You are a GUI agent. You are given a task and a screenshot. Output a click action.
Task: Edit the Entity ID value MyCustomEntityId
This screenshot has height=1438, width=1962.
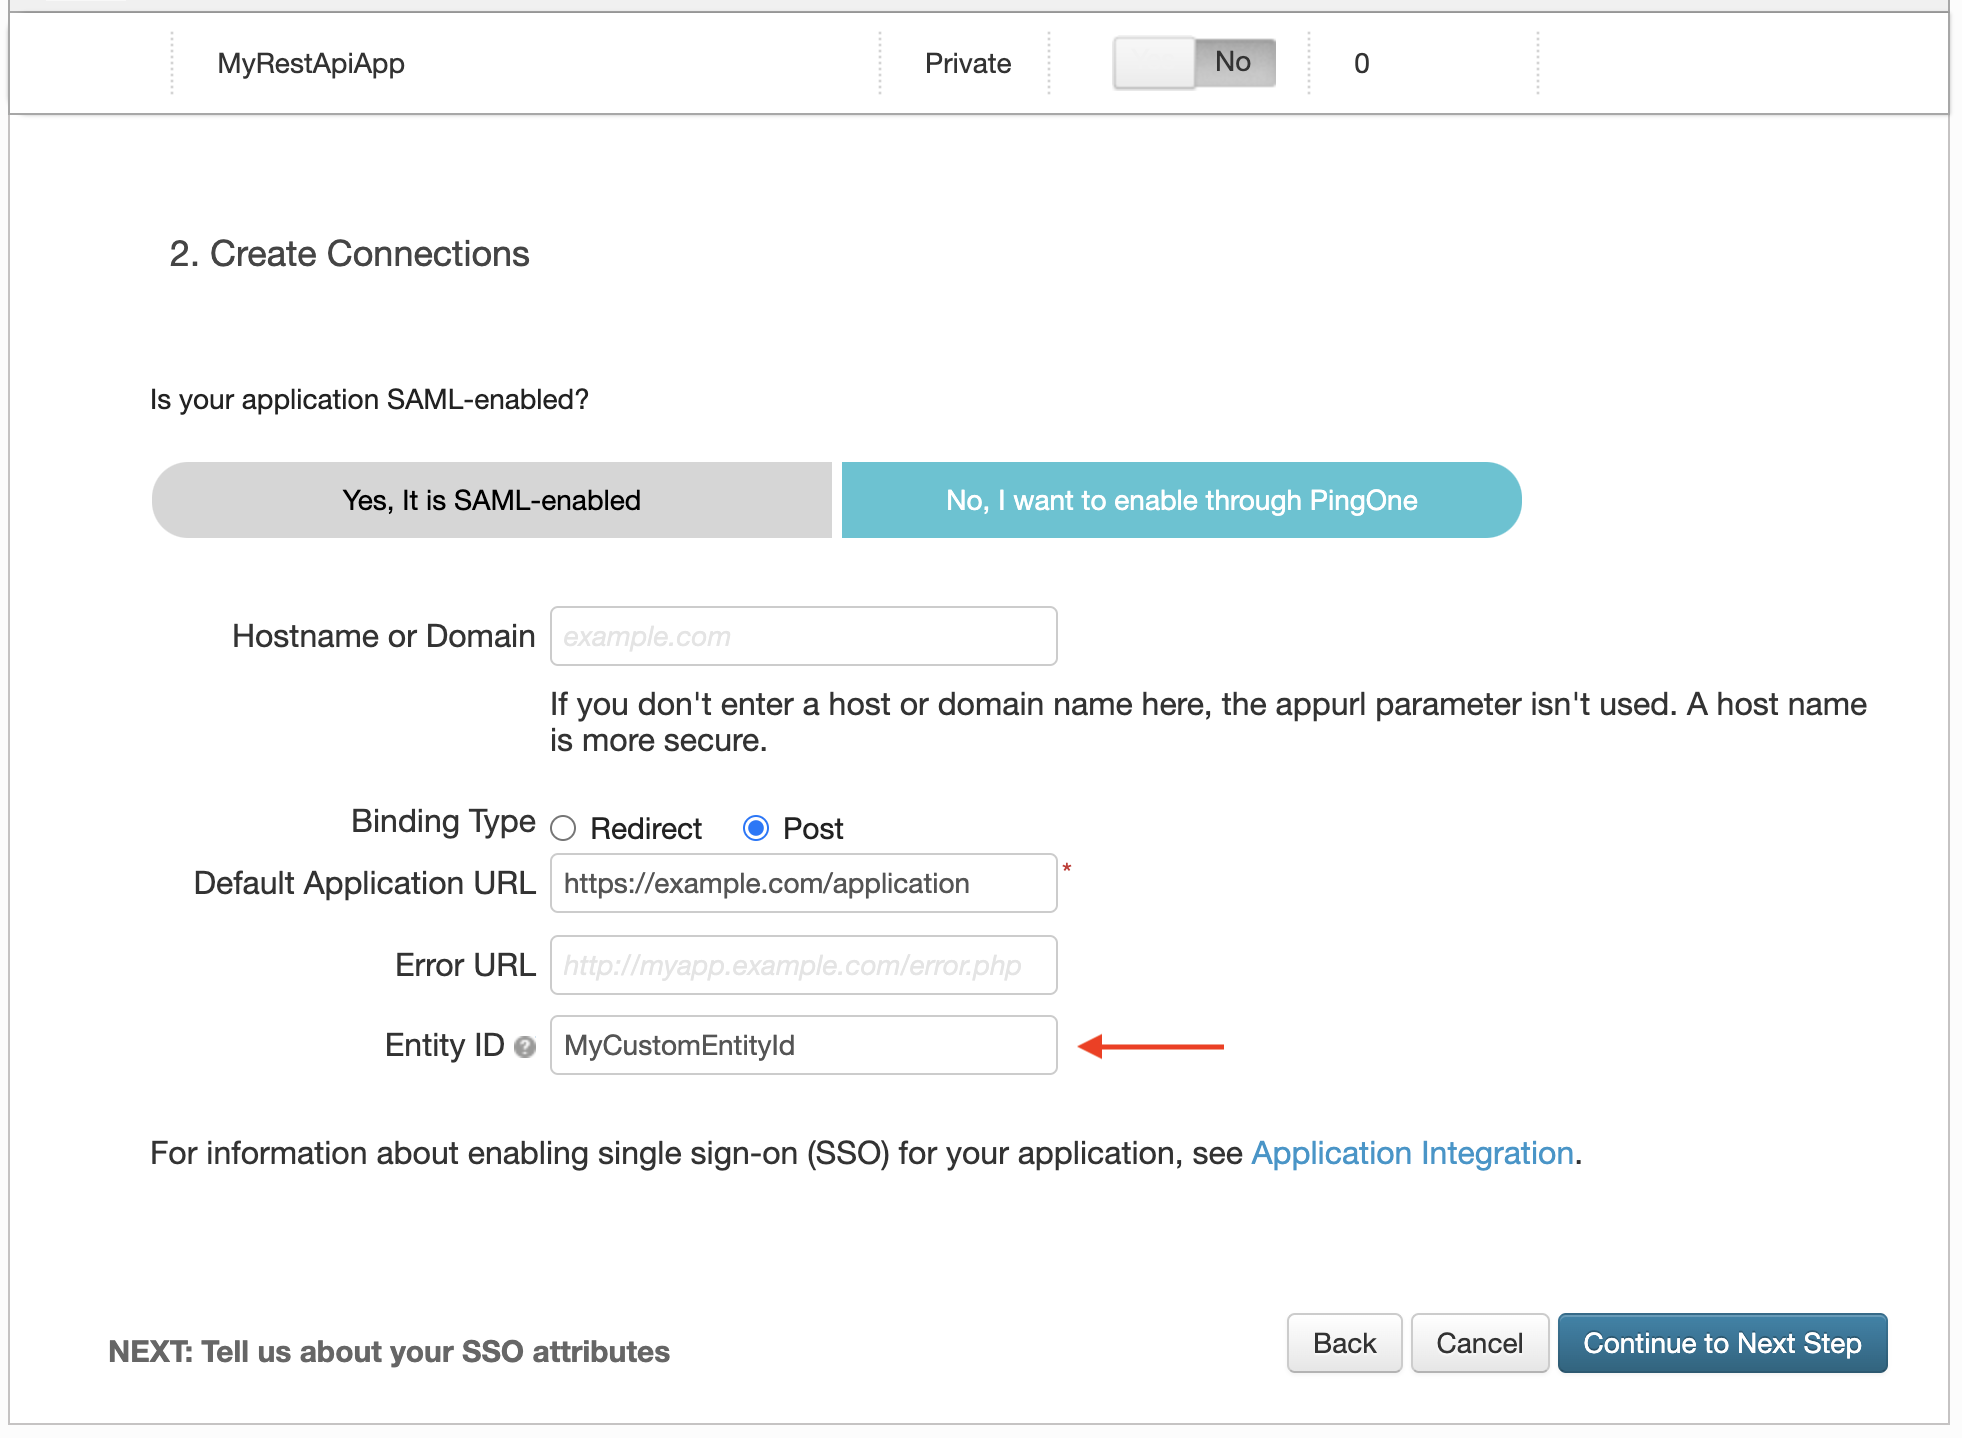[803, 1046]
